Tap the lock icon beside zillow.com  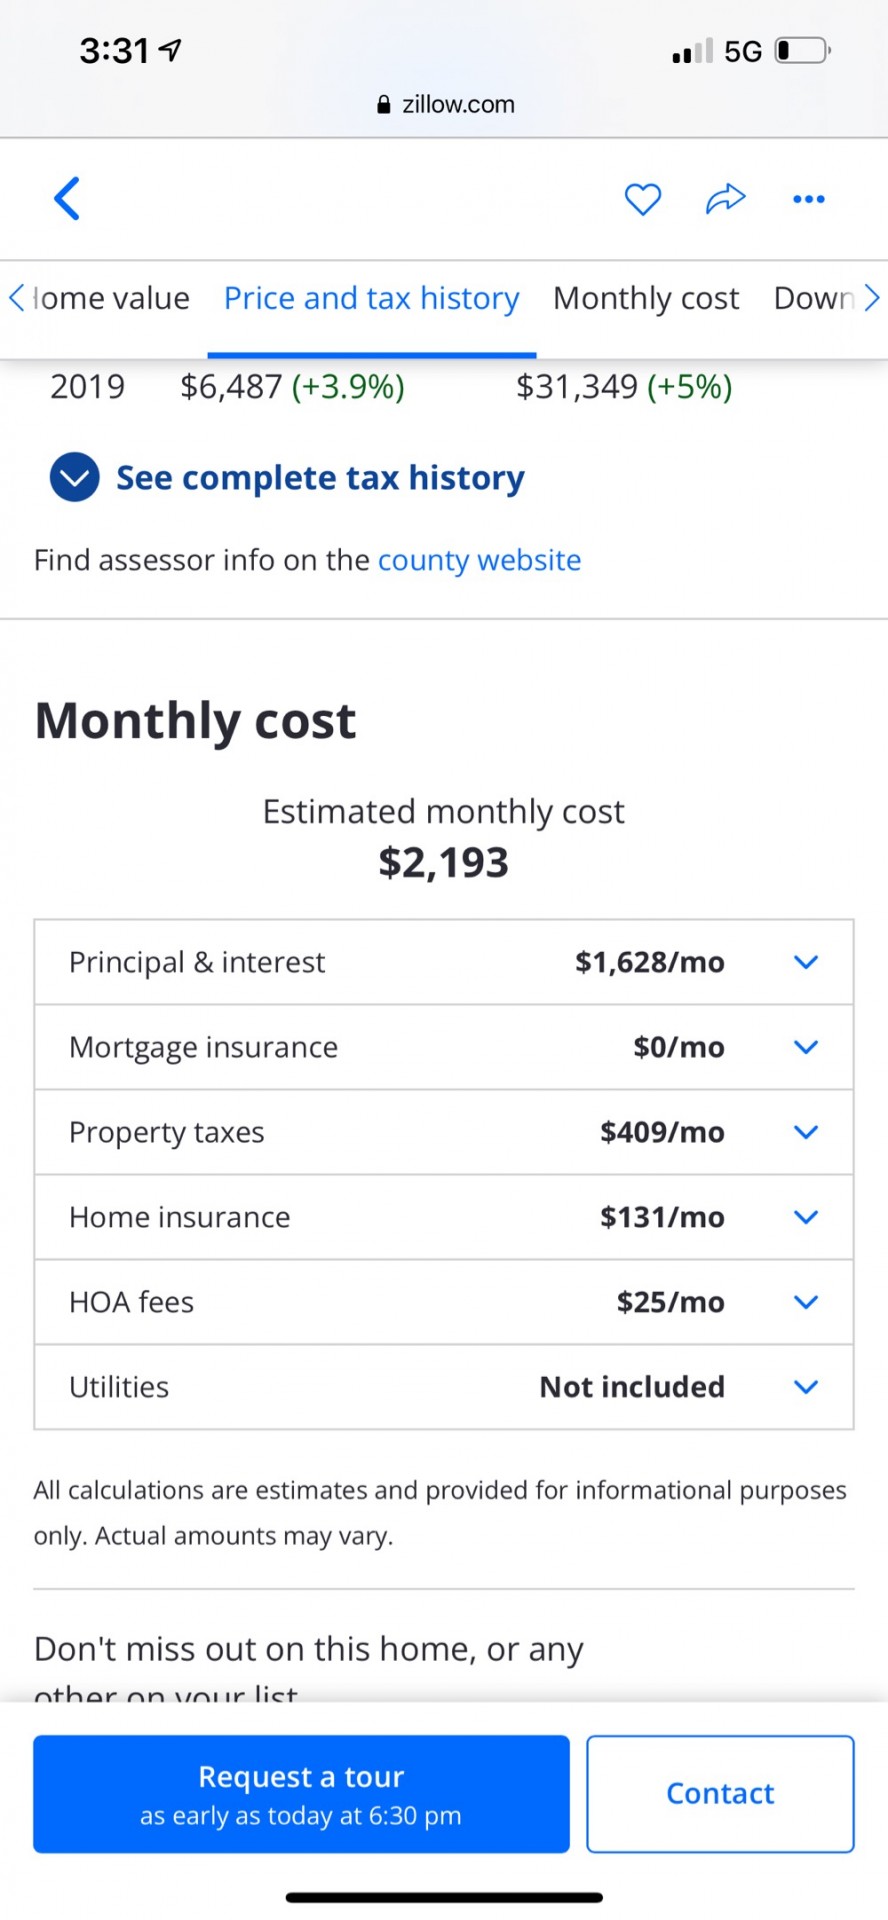384,104
